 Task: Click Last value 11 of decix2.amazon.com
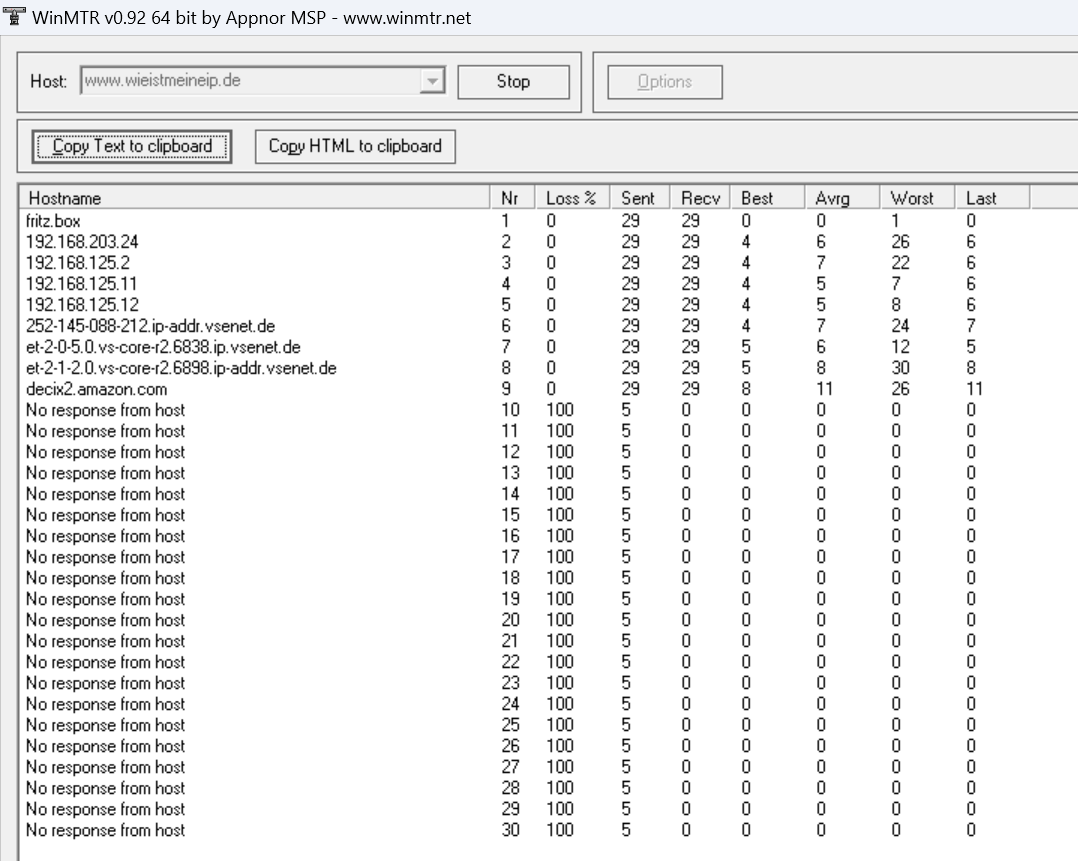(974, 389)
